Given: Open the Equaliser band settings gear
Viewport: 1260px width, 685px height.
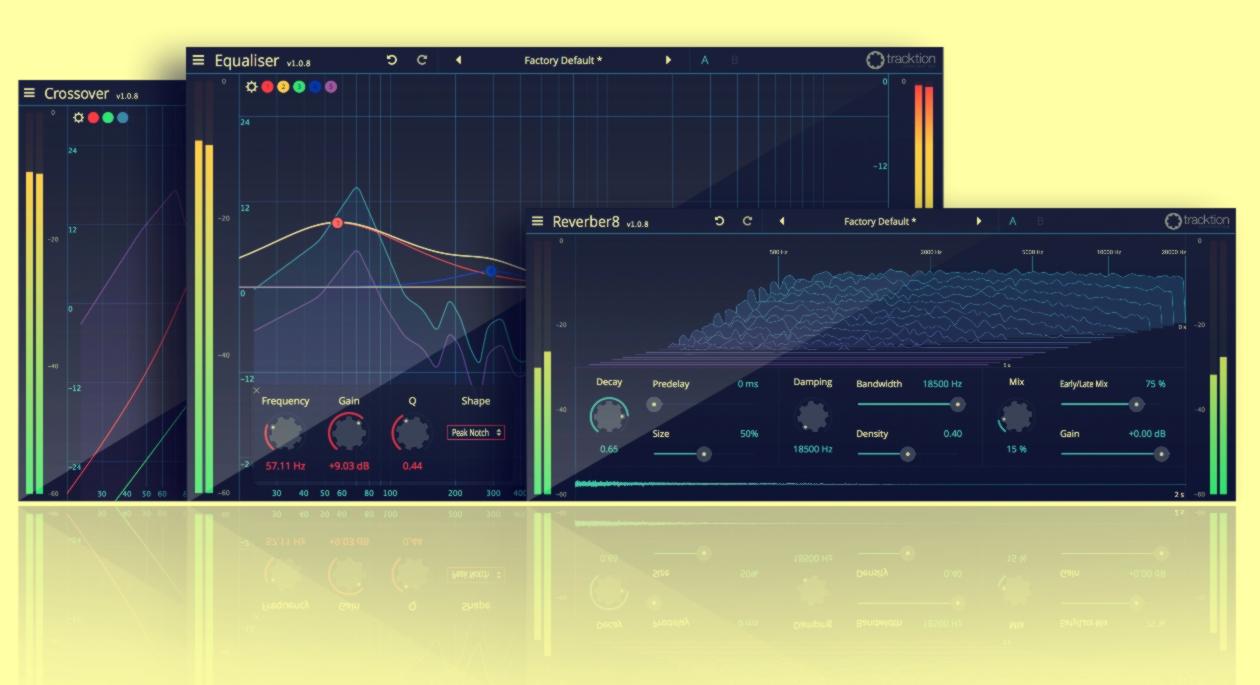Looking at the screenshot, I should [252, 87].
